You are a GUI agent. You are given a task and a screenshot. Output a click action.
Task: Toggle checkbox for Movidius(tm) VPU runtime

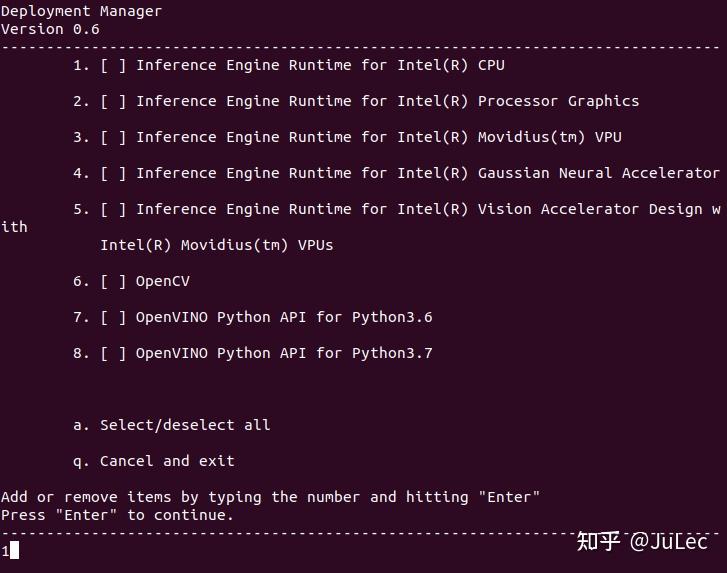click(113, 138)
